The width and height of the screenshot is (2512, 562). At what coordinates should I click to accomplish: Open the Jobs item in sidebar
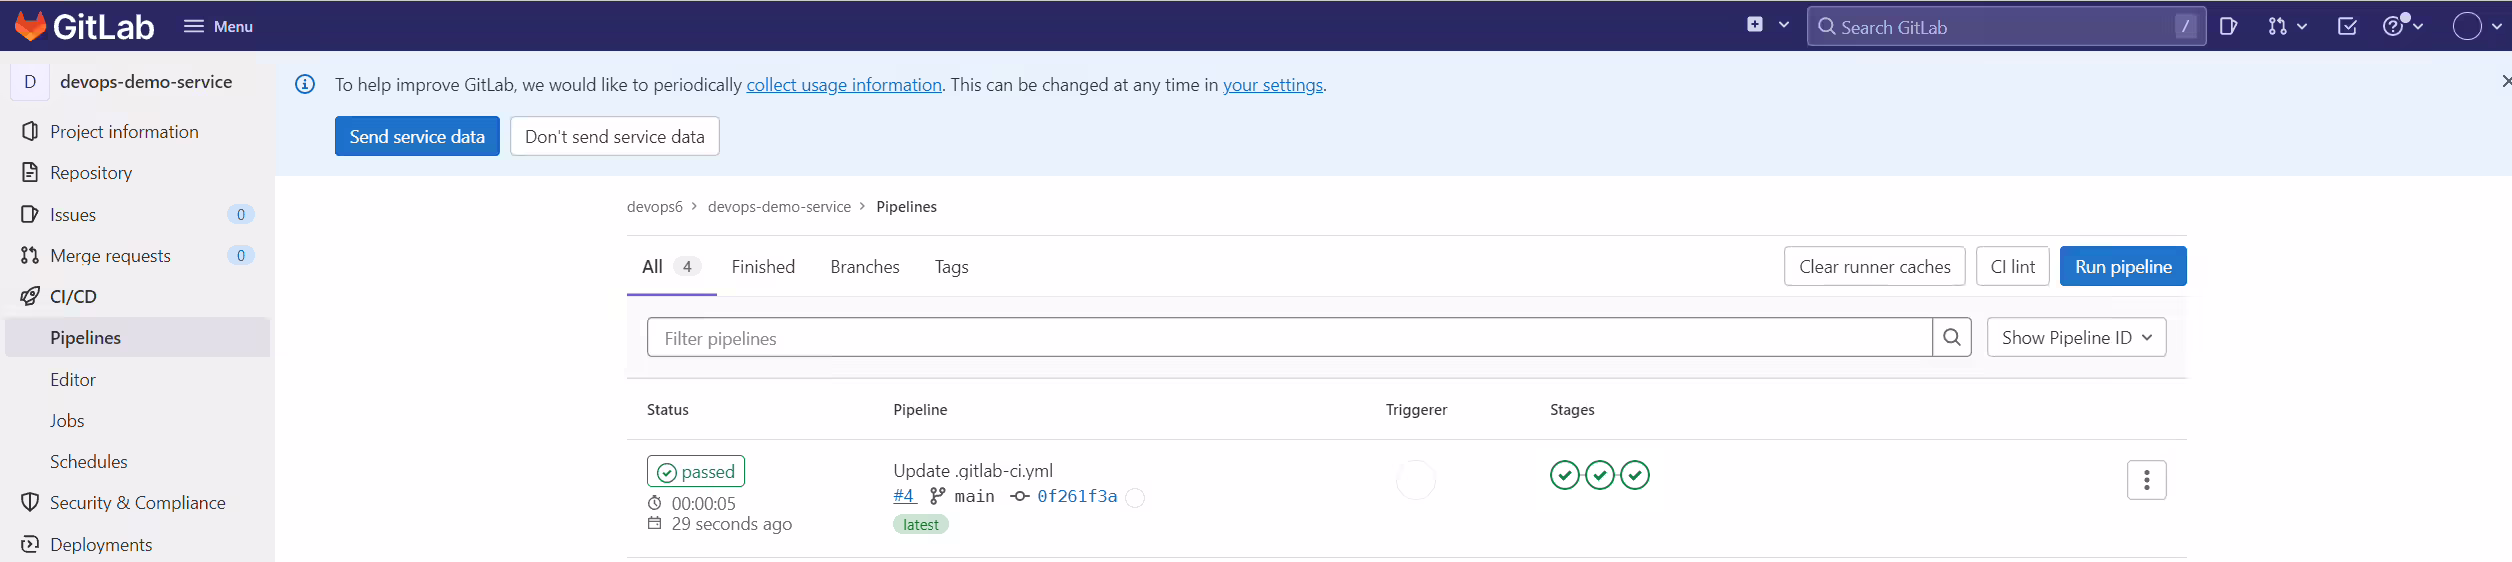(67, 421)
